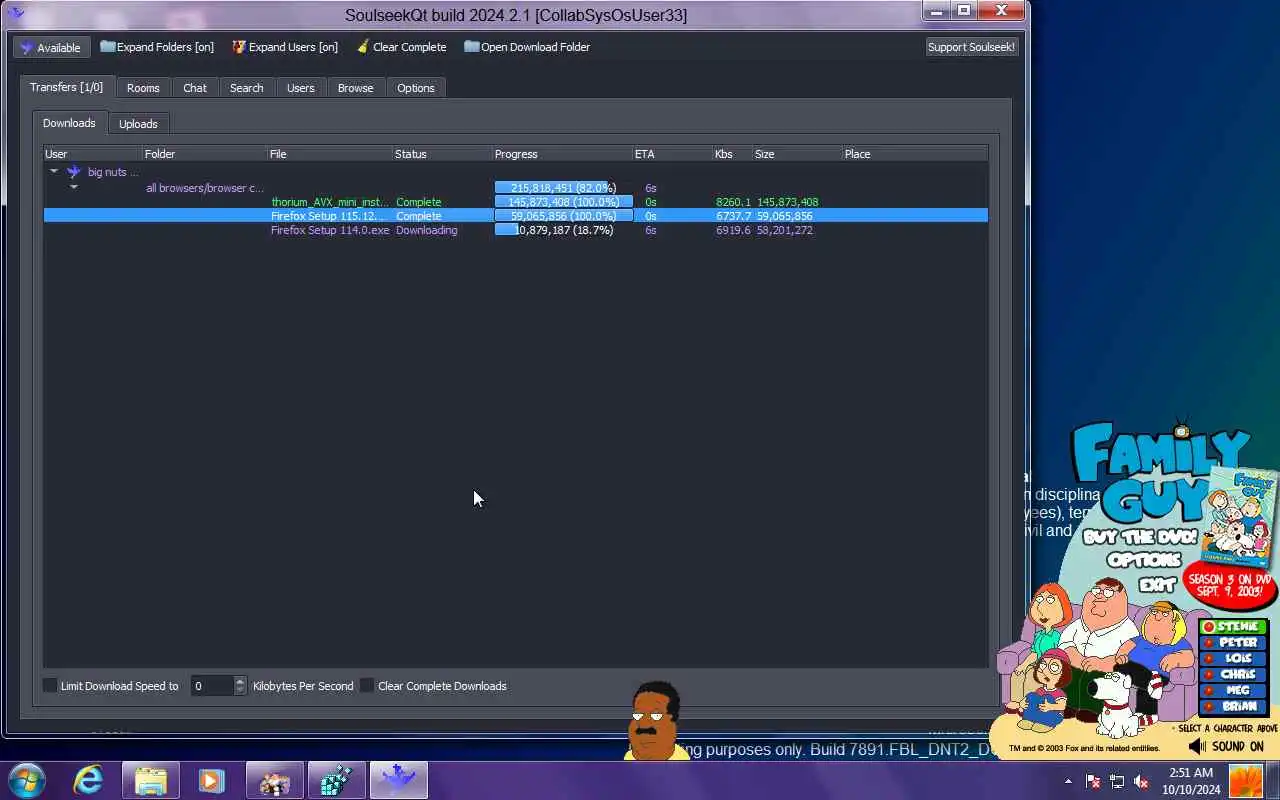Collapse the all browsers folder arrow

click(x=73, y=187)
